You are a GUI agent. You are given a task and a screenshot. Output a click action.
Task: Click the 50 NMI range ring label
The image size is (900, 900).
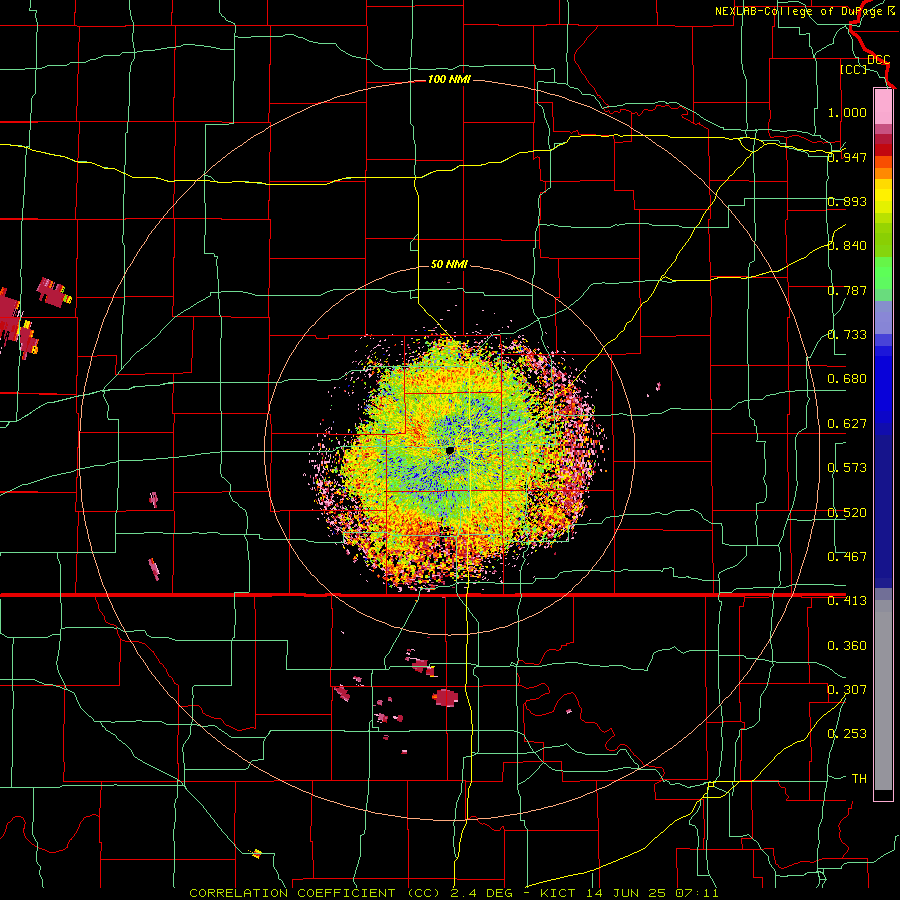[x=449, y=264]
